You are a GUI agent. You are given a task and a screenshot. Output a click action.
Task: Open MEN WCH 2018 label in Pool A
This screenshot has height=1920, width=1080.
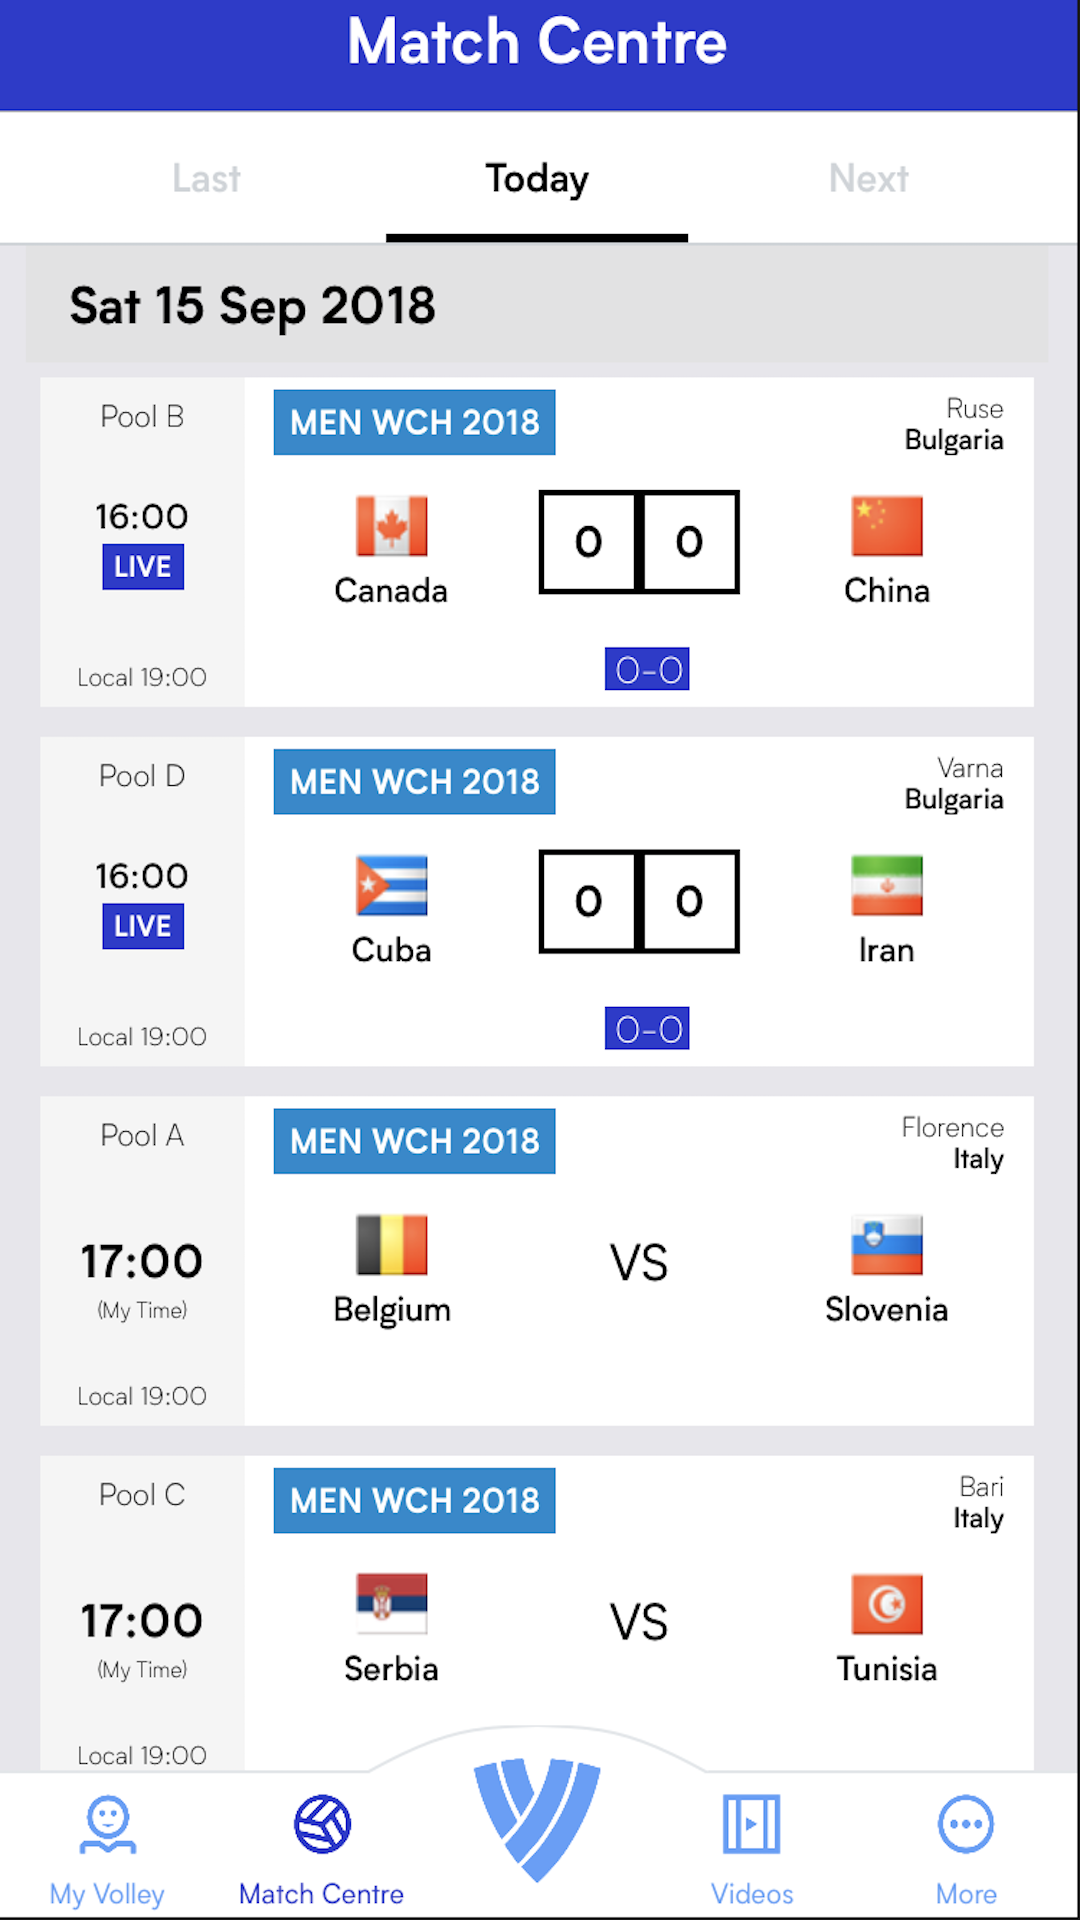(x=414, y=1141)
